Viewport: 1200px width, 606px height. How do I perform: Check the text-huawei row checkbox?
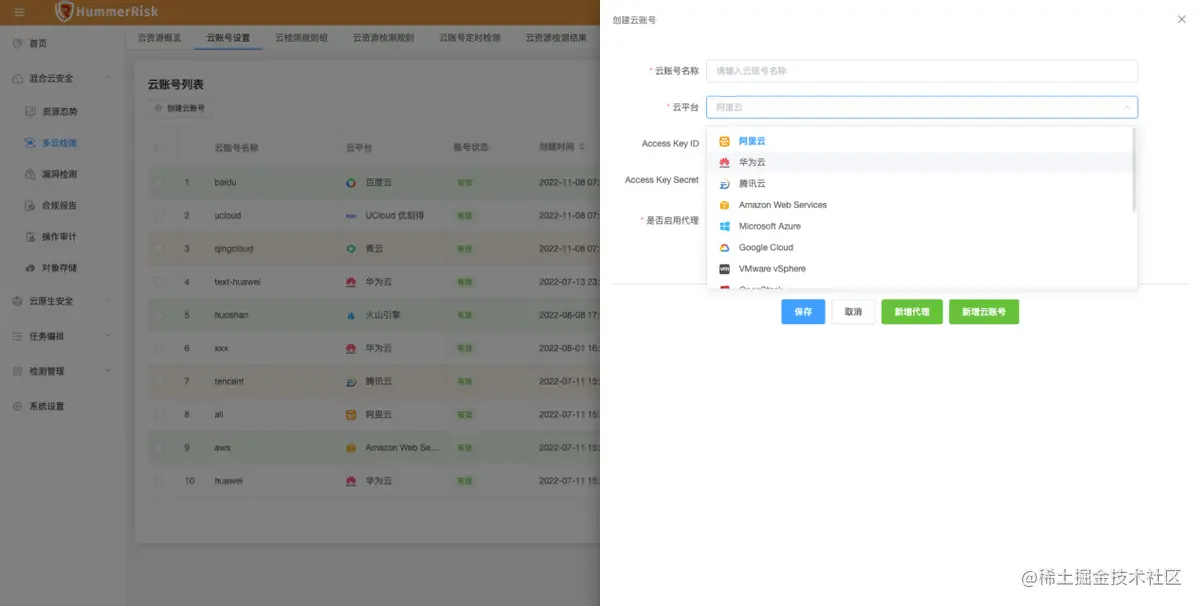(159, 282)
